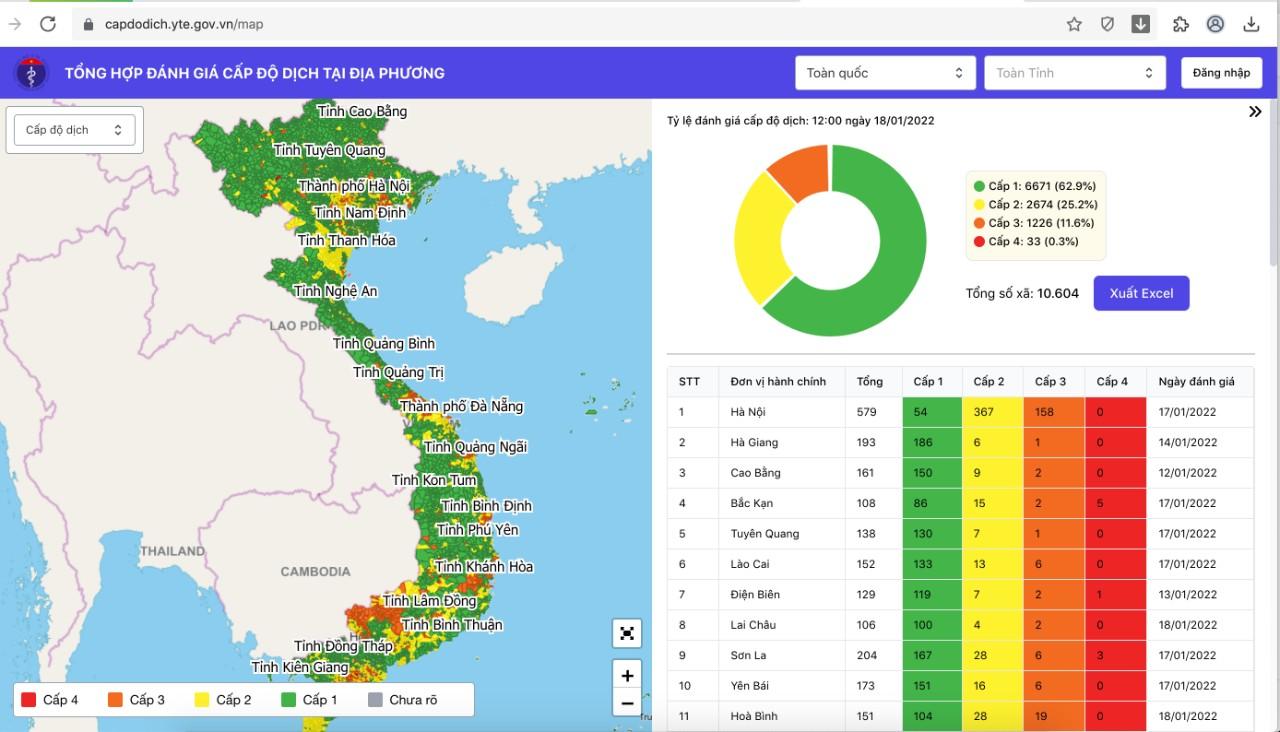Click the Ngày đánh giá column header
1280x732 pixels.
(1196, 382)
